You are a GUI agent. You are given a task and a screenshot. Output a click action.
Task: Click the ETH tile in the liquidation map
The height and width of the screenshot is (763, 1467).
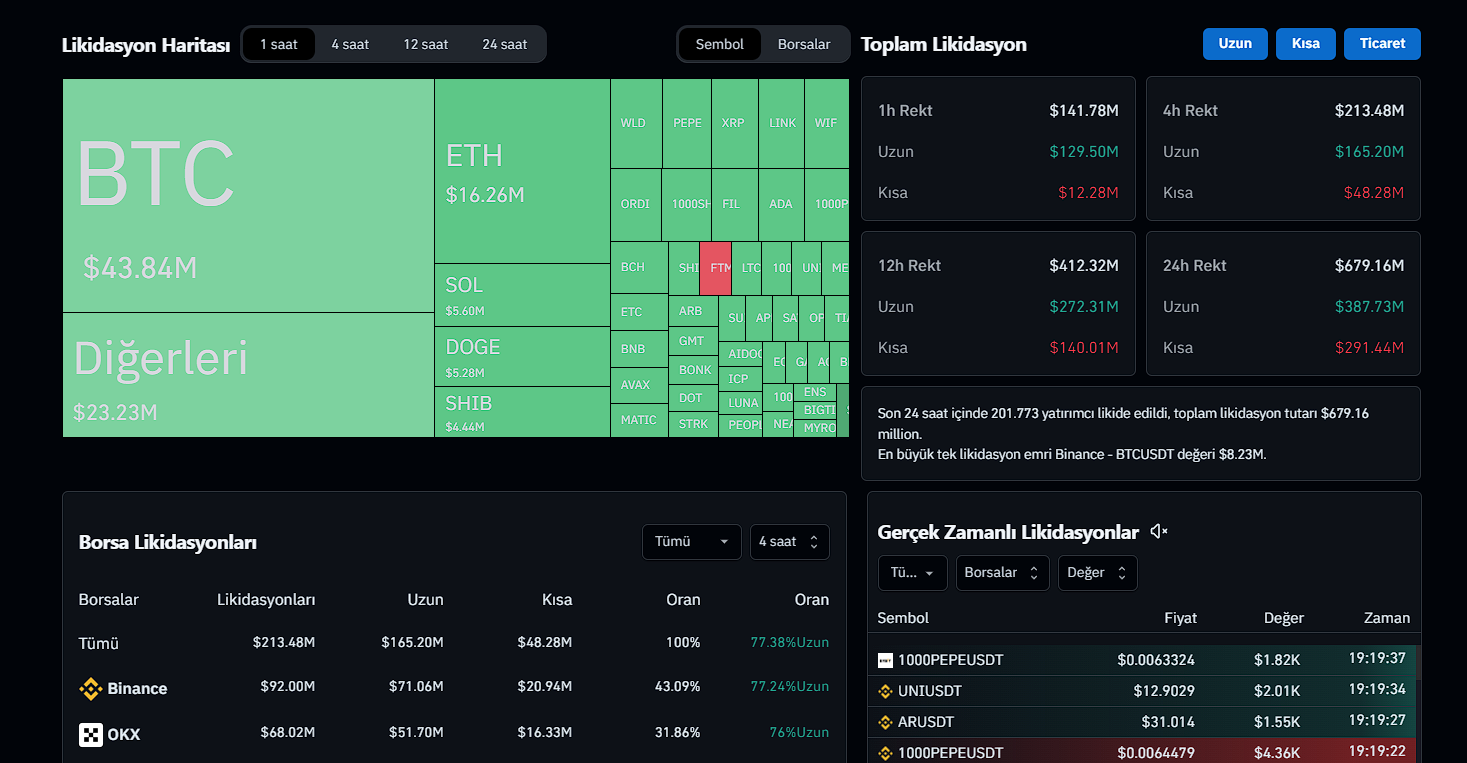522,171
